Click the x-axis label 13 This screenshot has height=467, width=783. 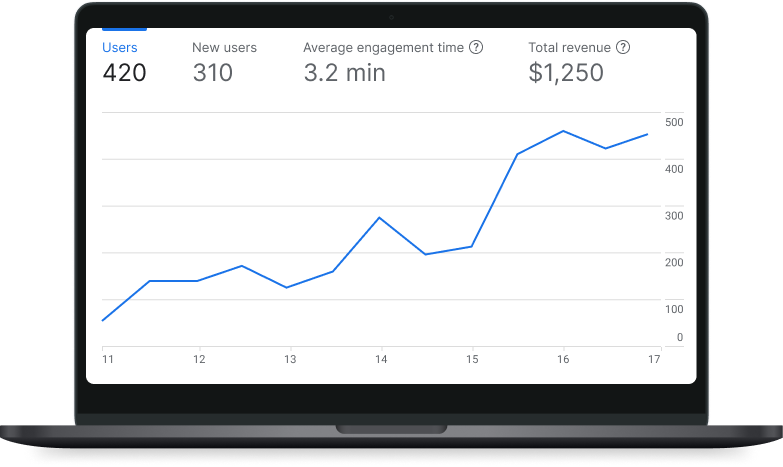290,360
